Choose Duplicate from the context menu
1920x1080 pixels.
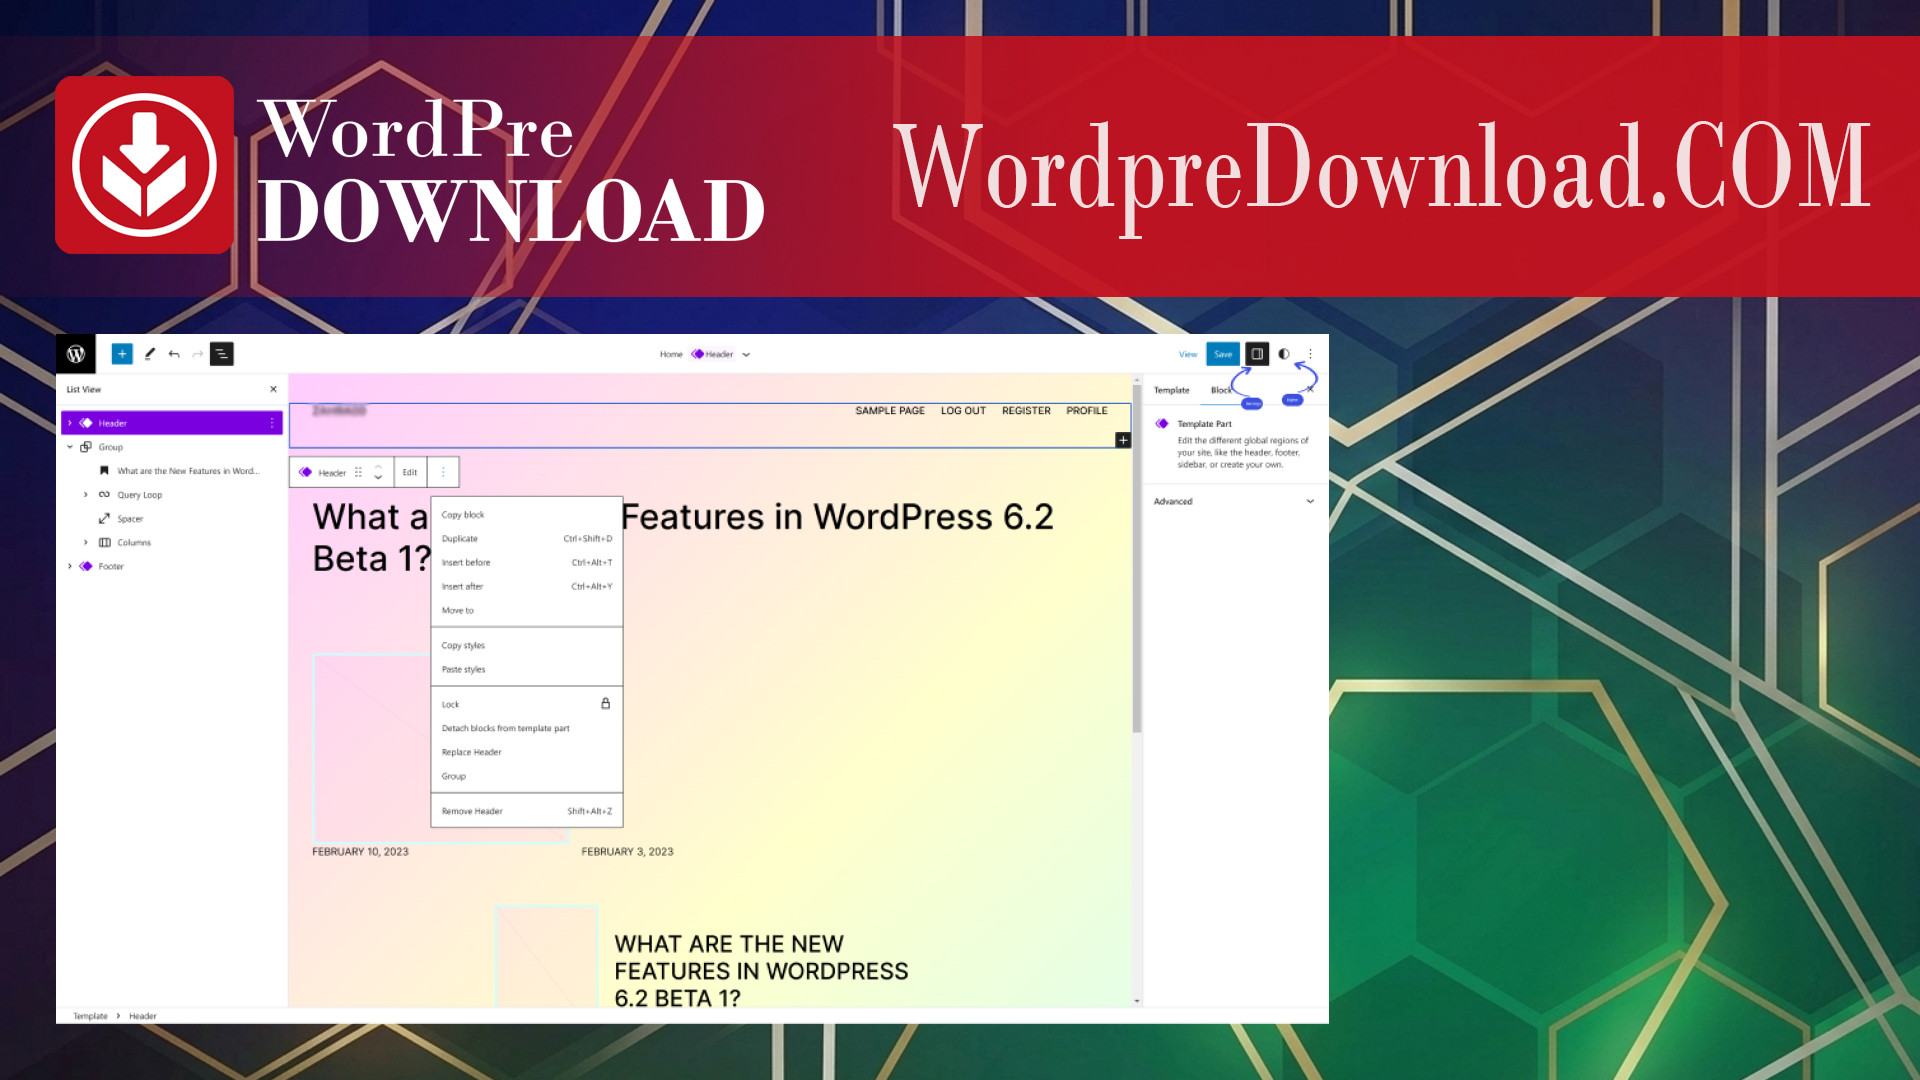[x=527, y=539]
